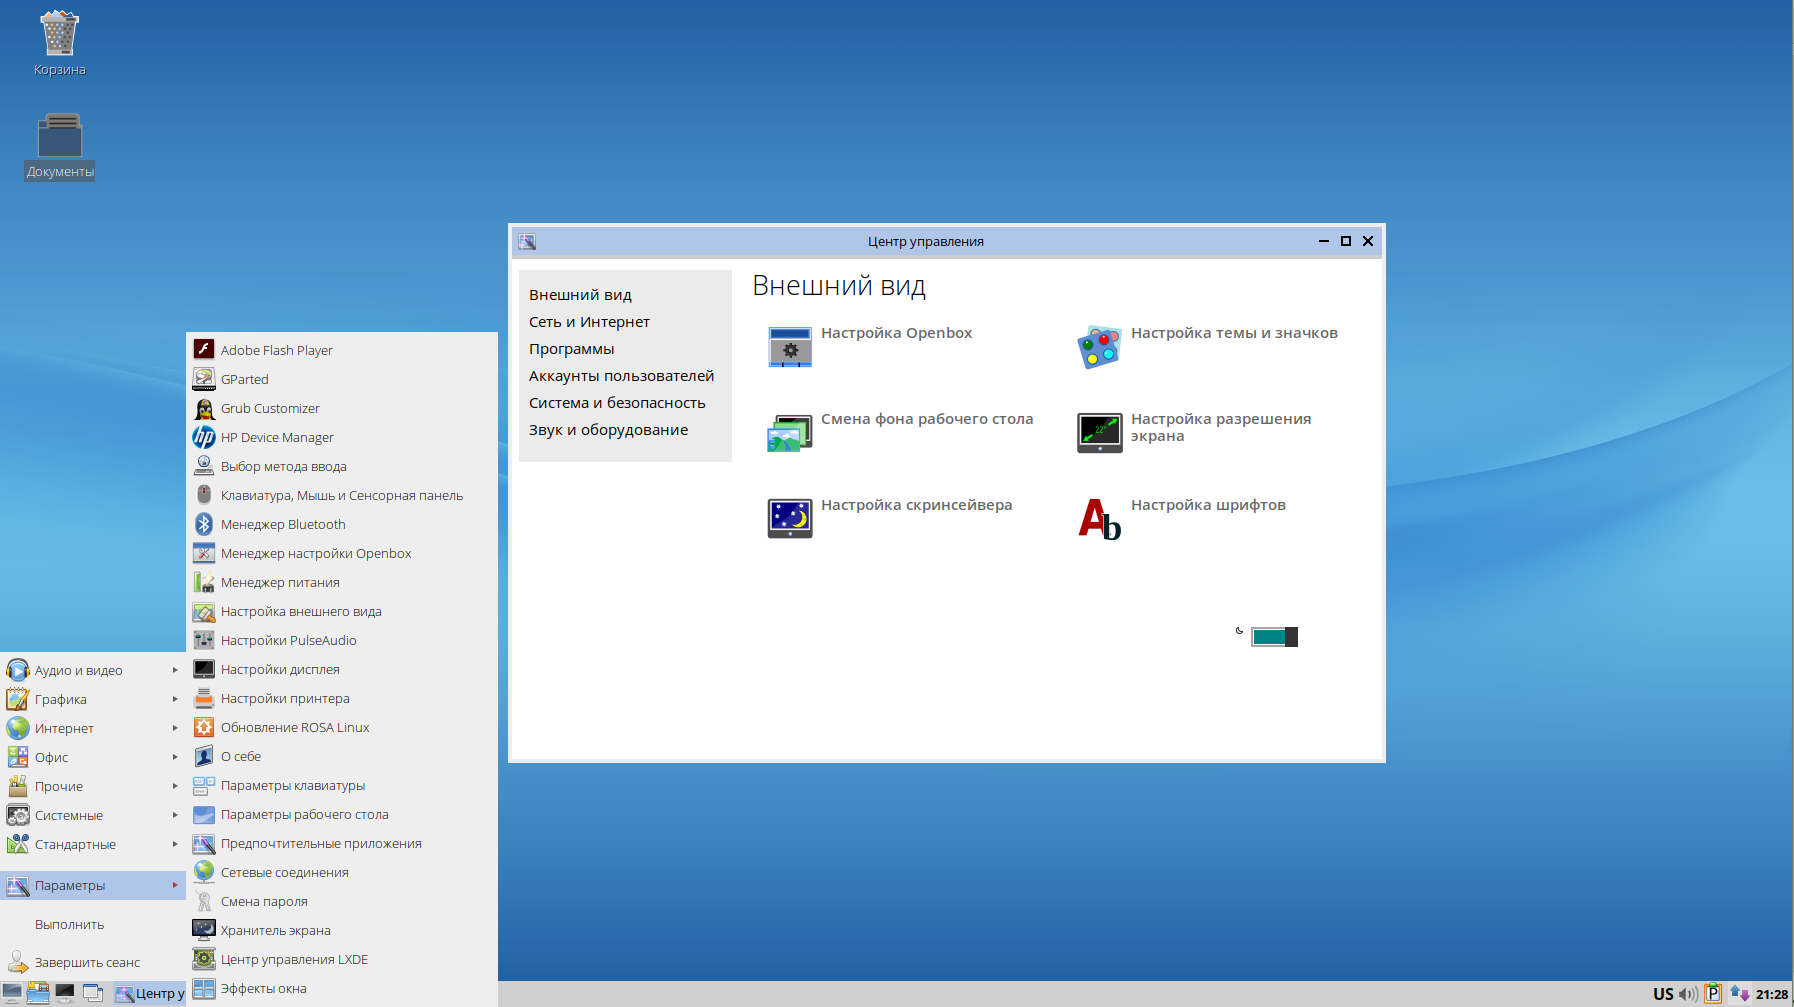Click the Смена фона рабочего стола icon
Viewport: 1794px width, 1007px height.
789,433
